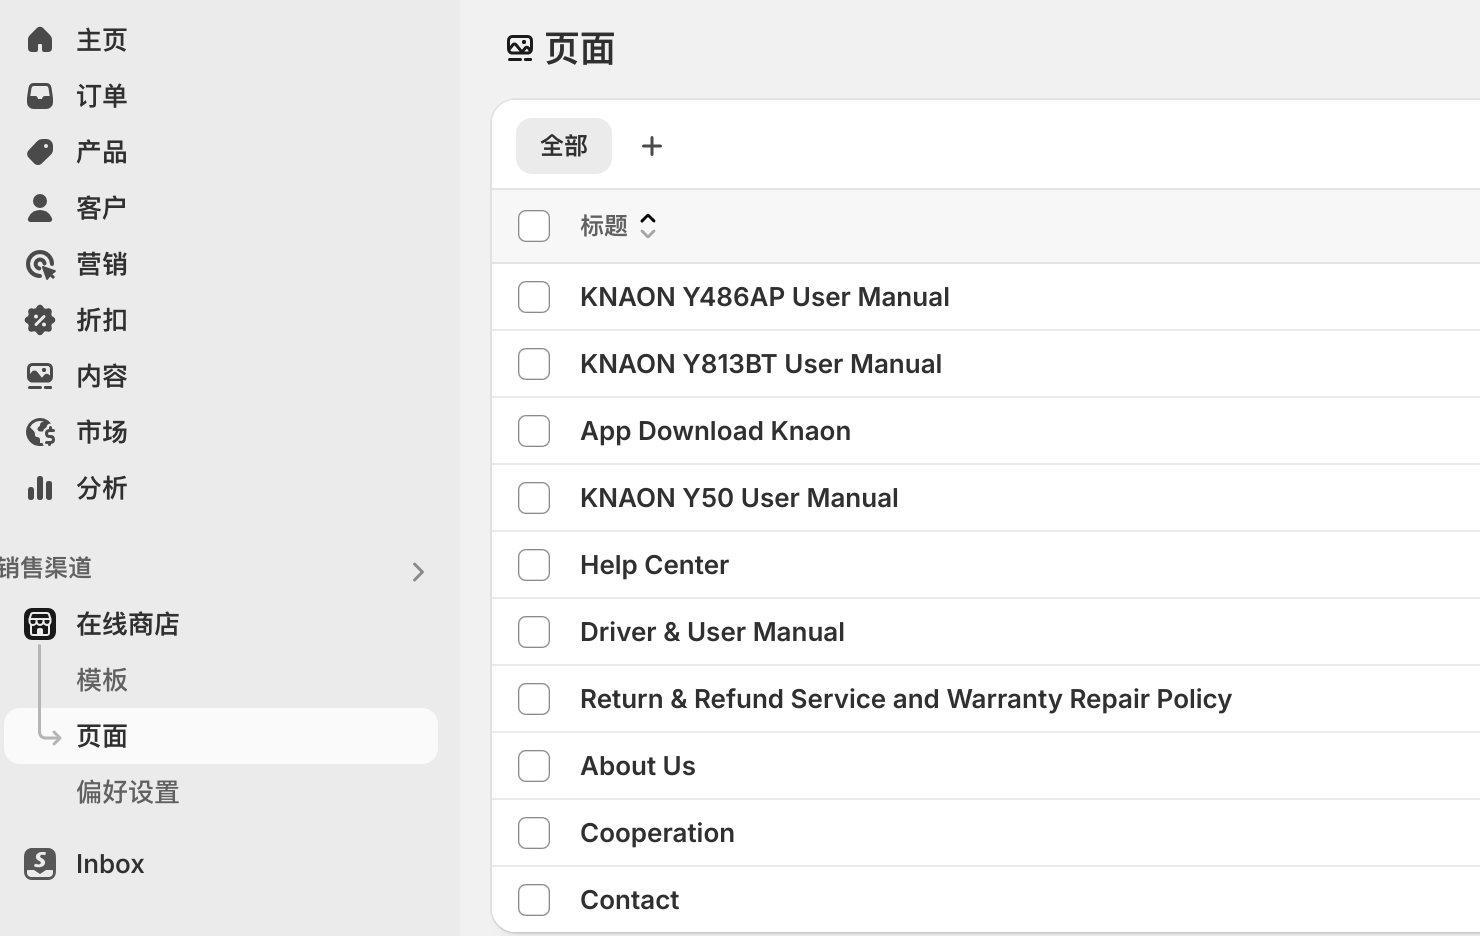Click the Online Store storefront icon
1480x936 pixels.
[40, 624]
